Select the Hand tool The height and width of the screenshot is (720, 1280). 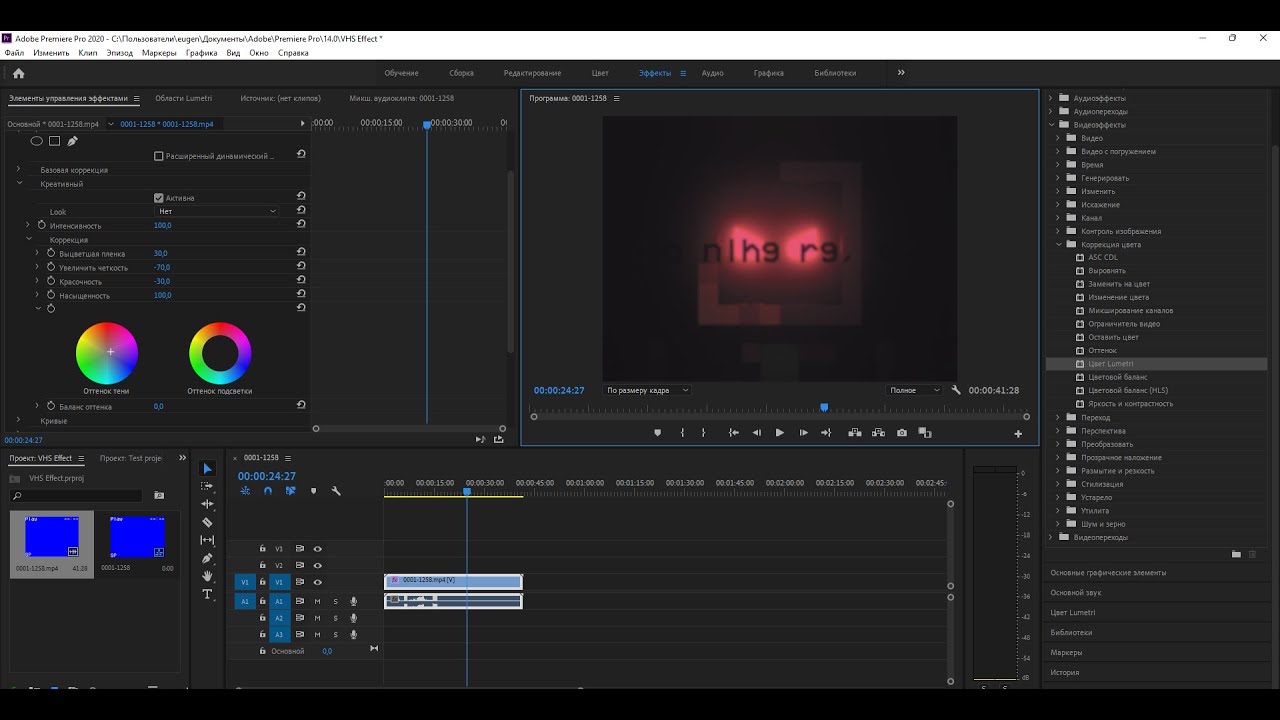click(207, 576)
